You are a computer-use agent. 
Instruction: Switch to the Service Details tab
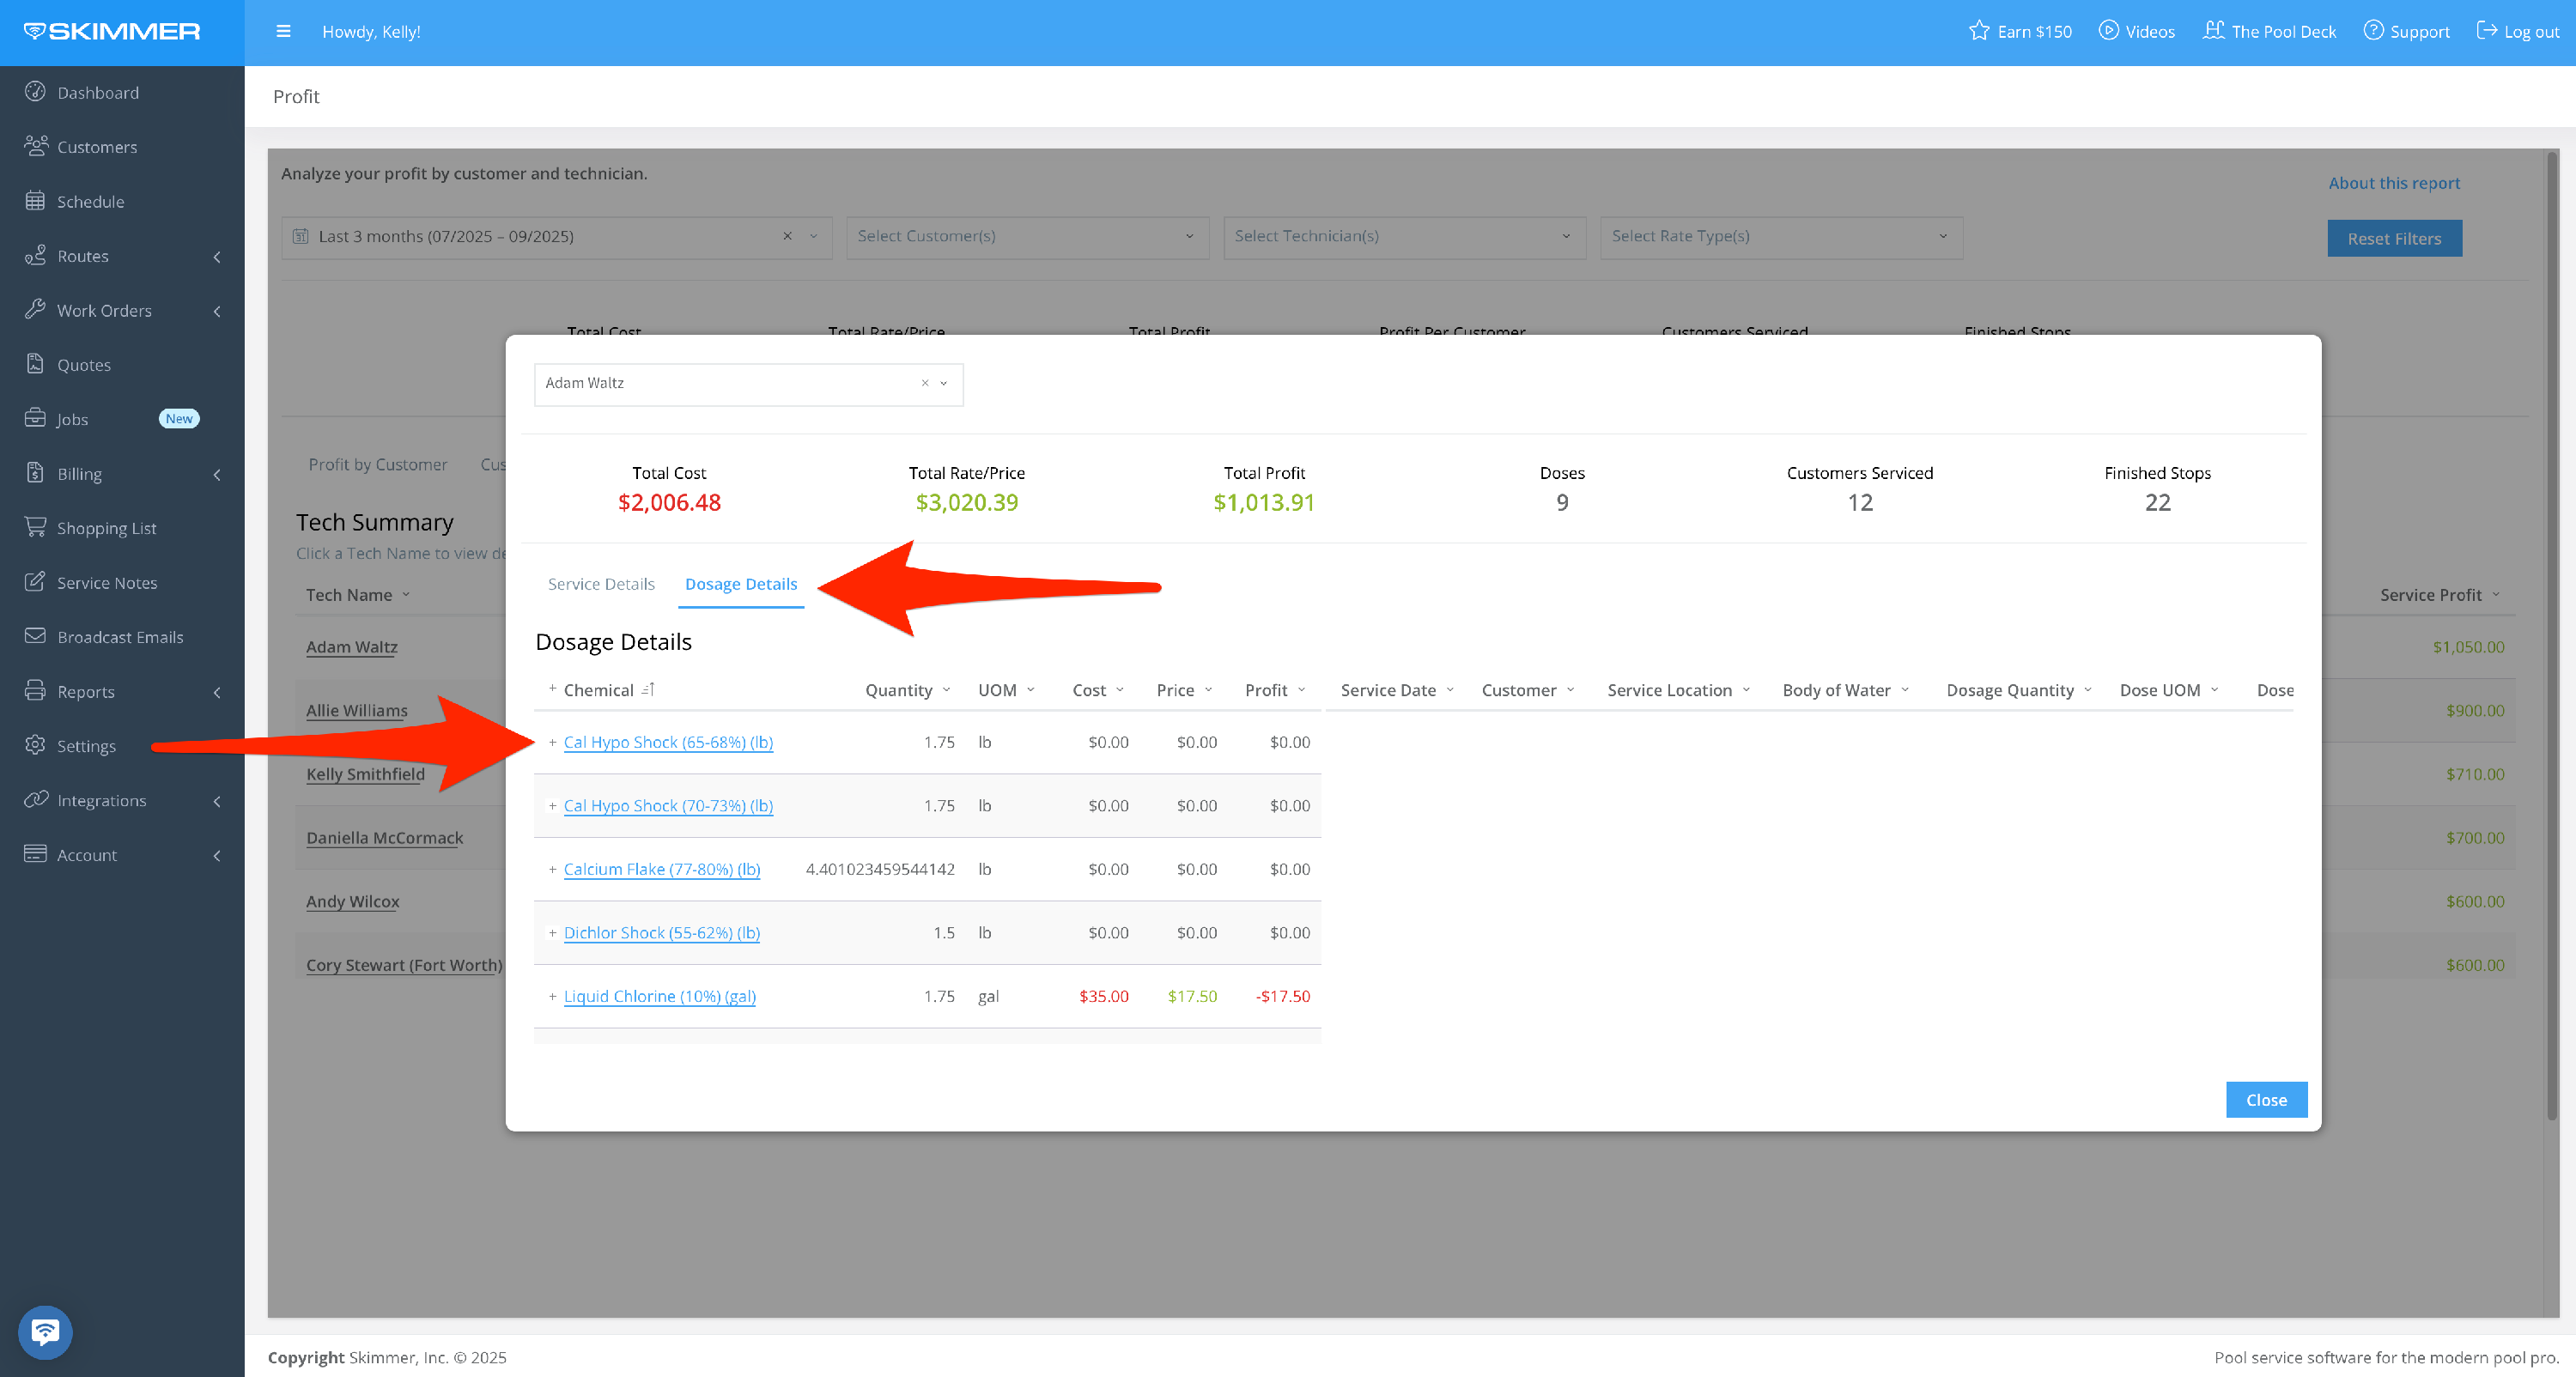pos(601,584)
